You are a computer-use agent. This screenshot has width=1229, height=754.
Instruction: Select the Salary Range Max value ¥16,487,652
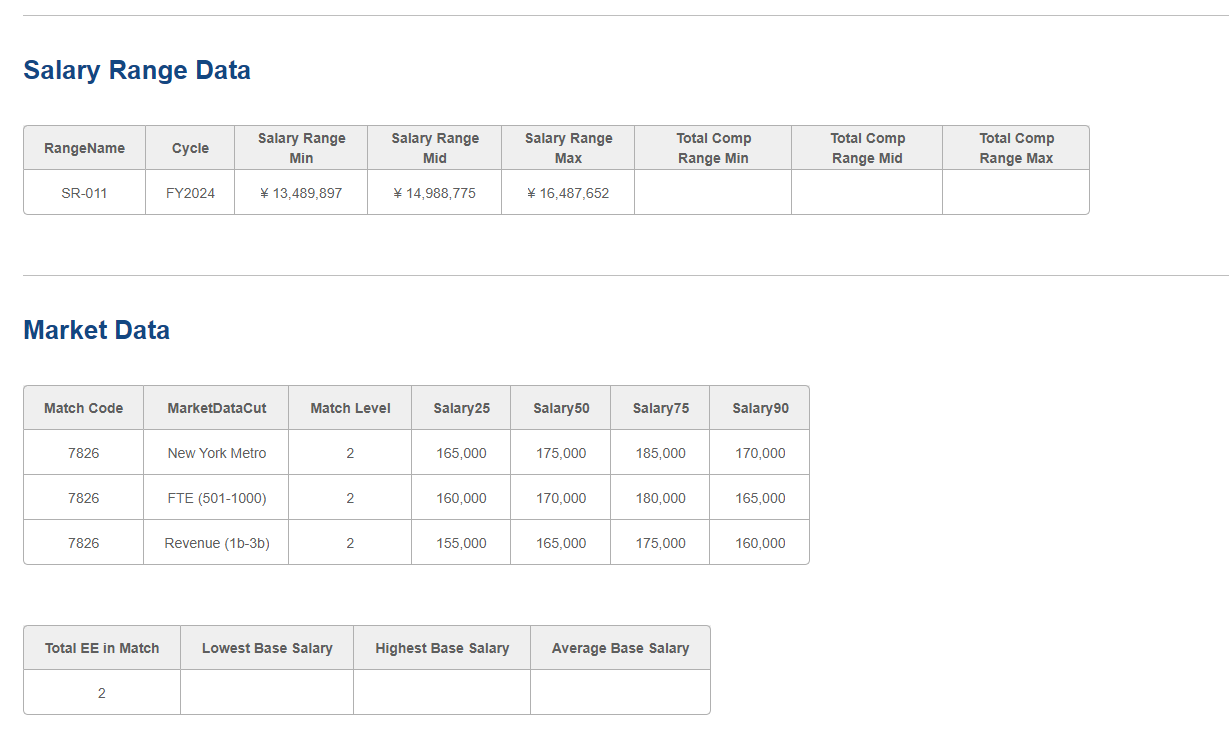tap(567, 192)
